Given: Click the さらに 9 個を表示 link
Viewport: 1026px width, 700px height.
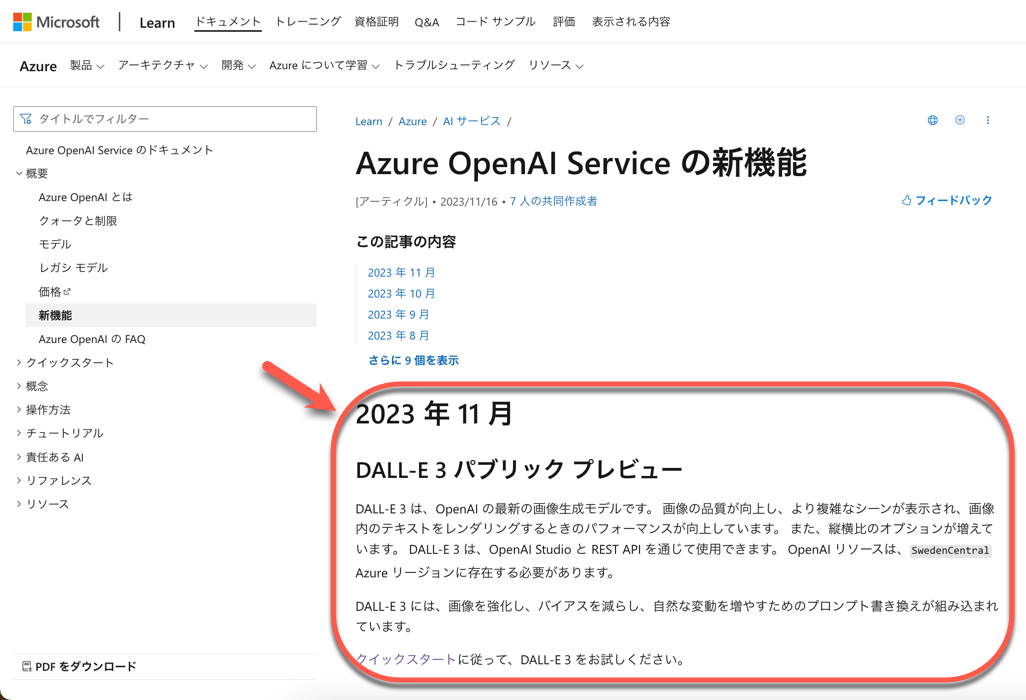Looking at the screenshot, I should [x=413, y=359].
